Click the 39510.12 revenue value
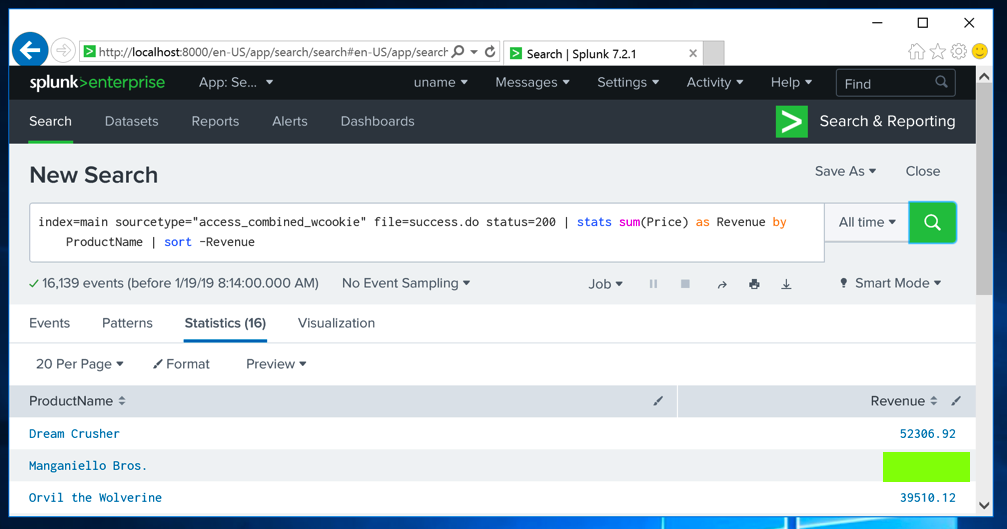This screenshot has width=1007, height=529. [x=927, y=498]
